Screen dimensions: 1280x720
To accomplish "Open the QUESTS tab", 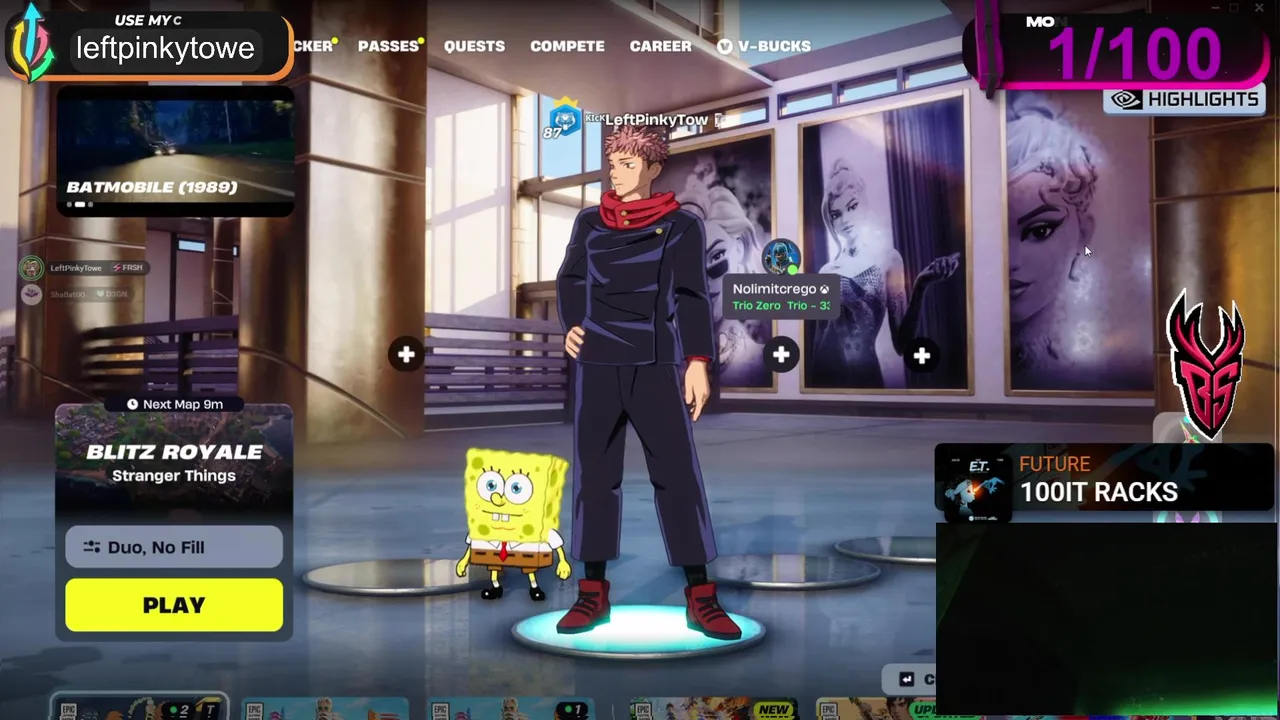I will 474,46.
